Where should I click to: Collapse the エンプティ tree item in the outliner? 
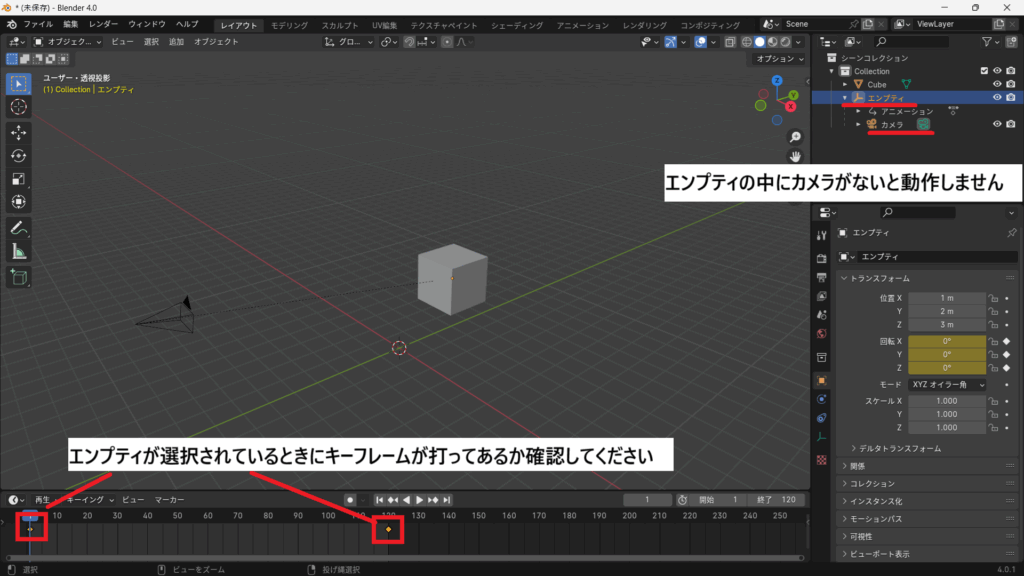point(845,98)
